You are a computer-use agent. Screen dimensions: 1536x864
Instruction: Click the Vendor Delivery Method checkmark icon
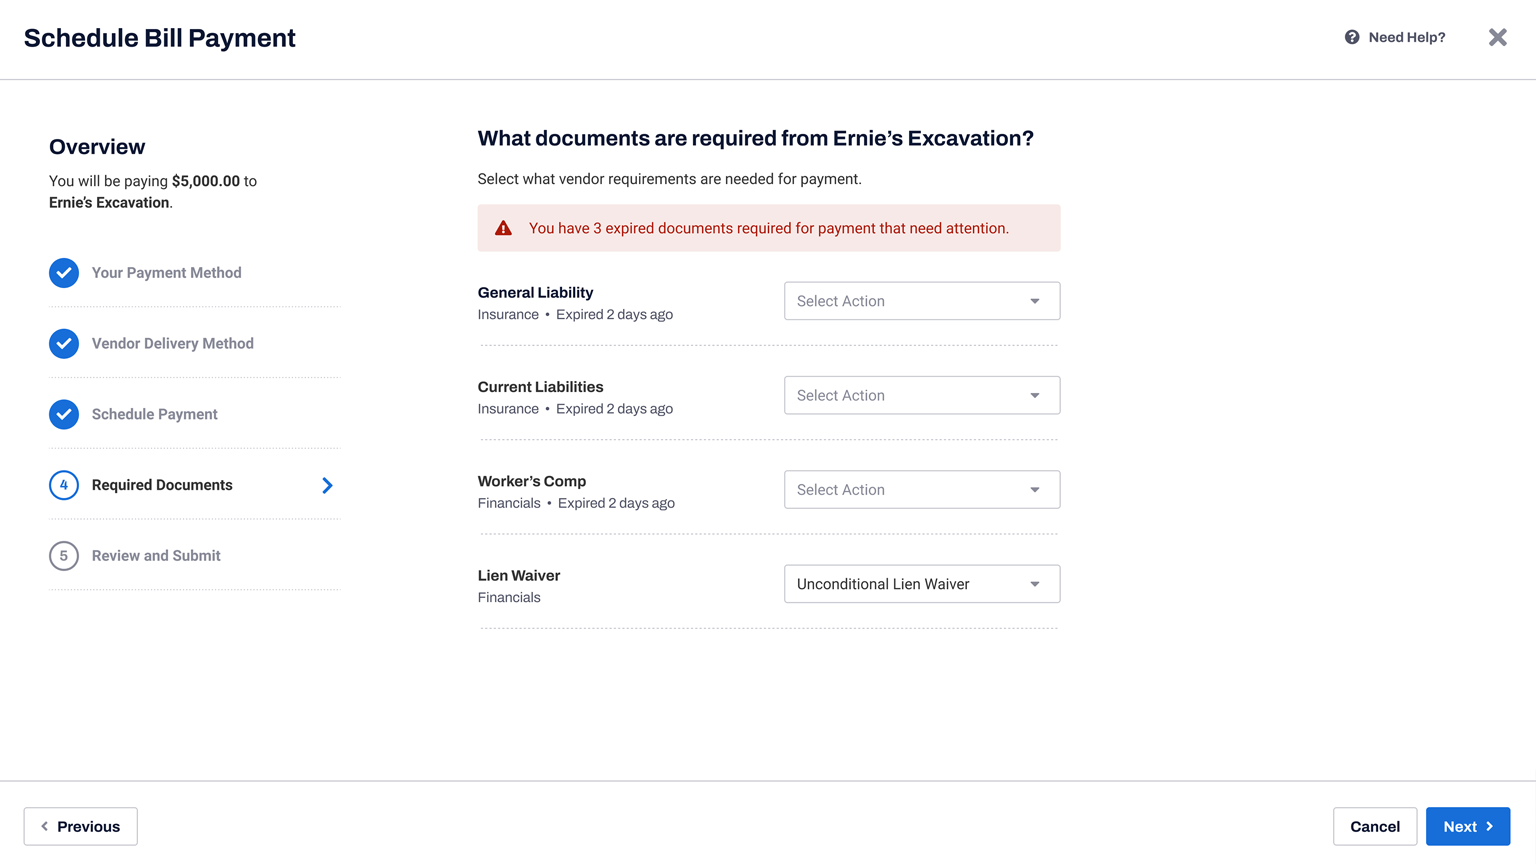point(64,343)
